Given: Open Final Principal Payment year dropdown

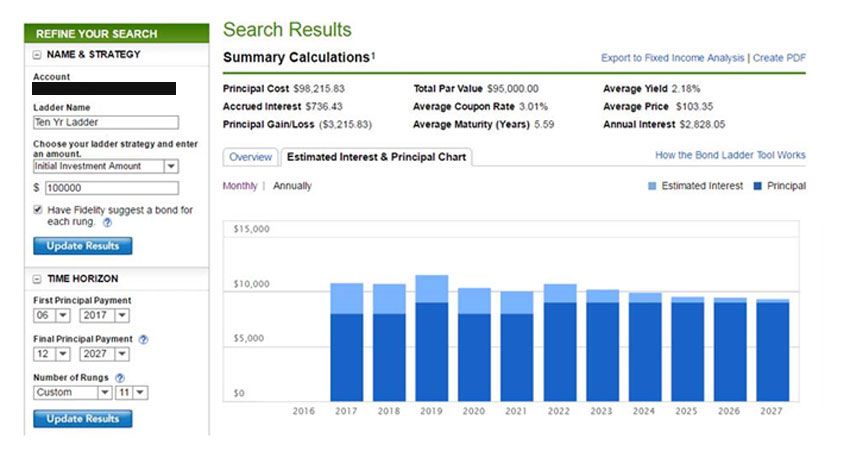Looking at the screenshot, I should coord(121,354).
